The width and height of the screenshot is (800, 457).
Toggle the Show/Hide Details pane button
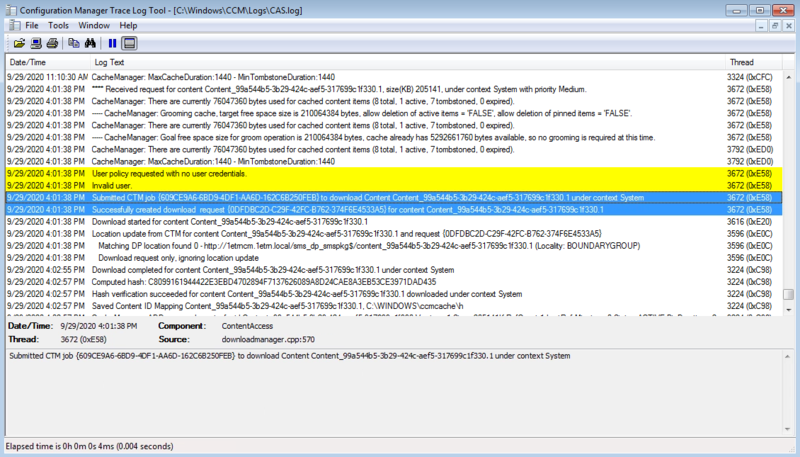(127, 43)
